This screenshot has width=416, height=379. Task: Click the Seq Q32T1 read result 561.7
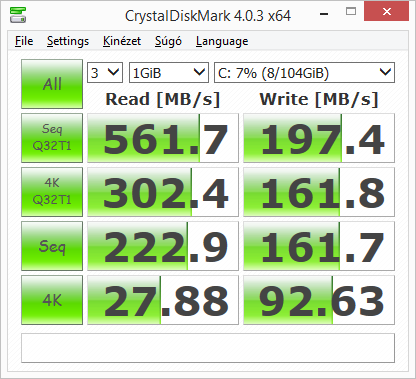[163, 138]
